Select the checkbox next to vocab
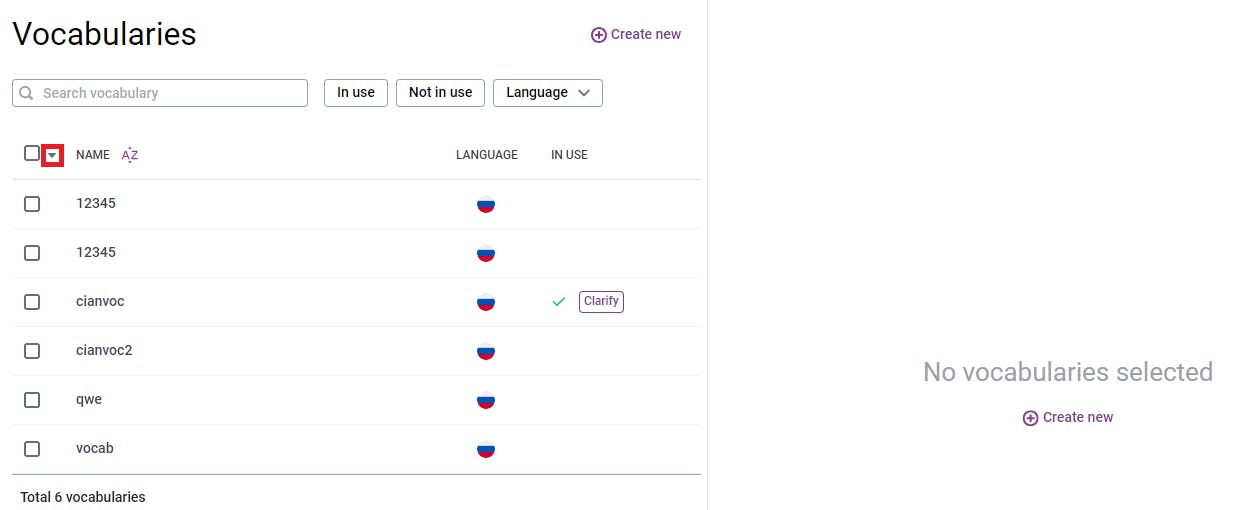1236x510 pixels. point(32,449)
